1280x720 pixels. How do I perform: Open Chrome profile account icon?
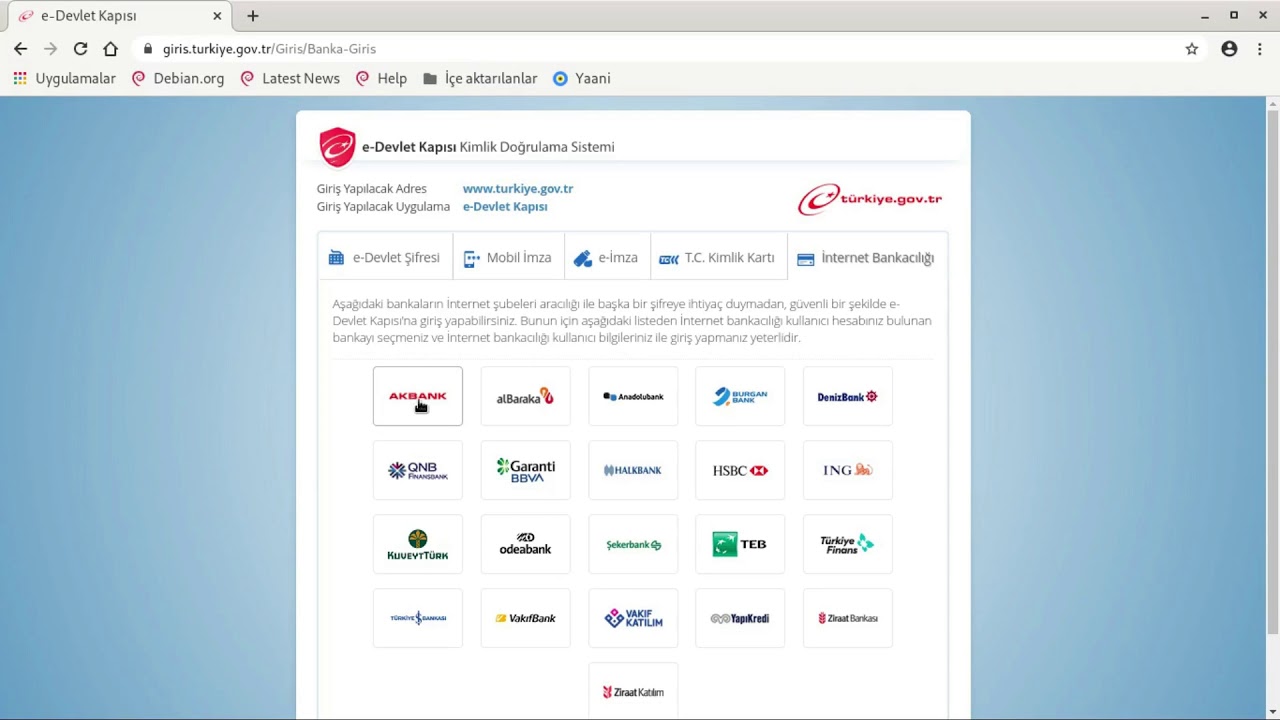click(1229, 49)
